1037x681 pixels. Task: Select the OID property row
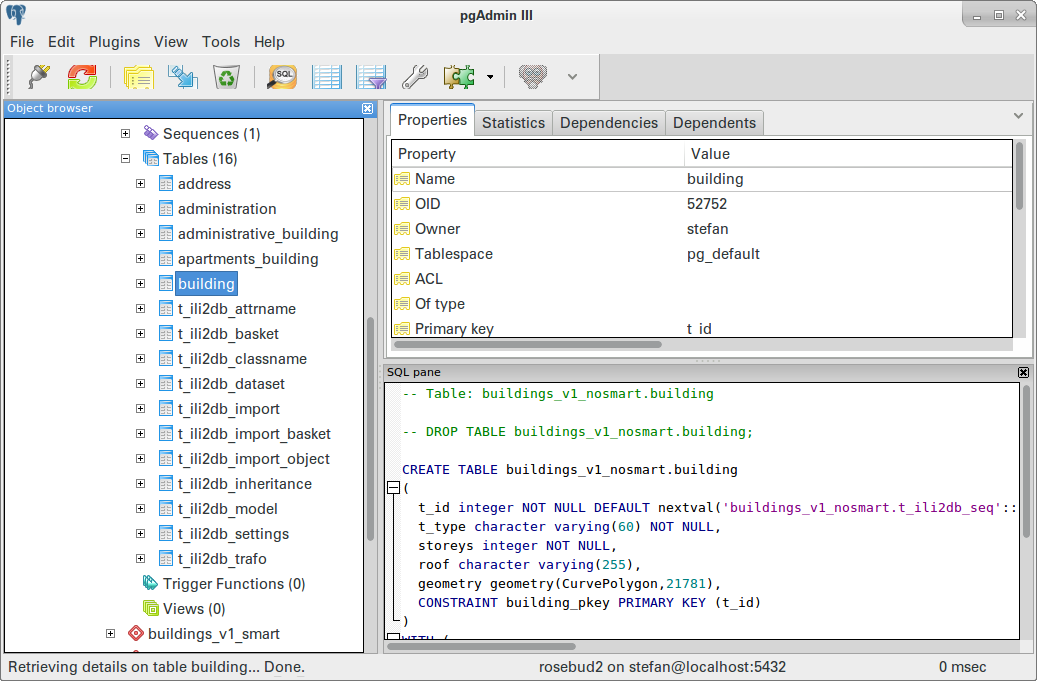702,204
